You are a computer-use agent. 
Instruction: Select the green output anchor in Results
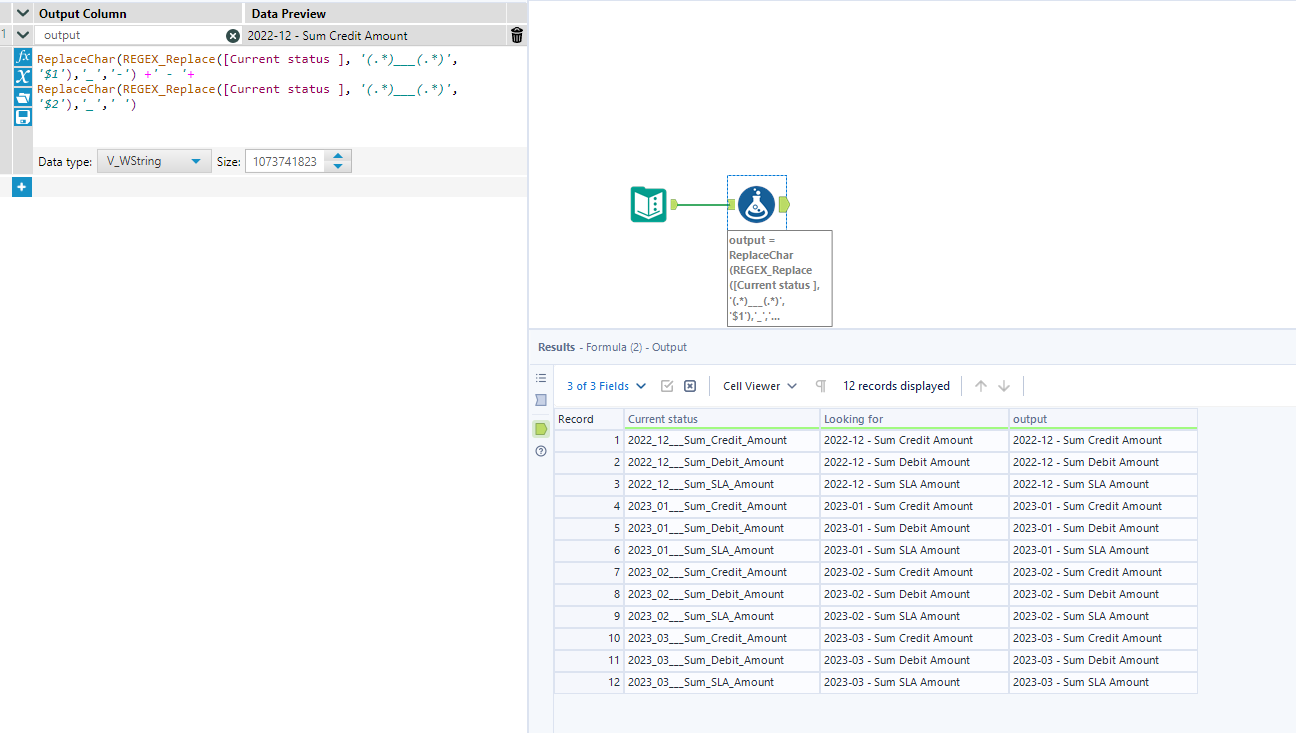[541, 427]
